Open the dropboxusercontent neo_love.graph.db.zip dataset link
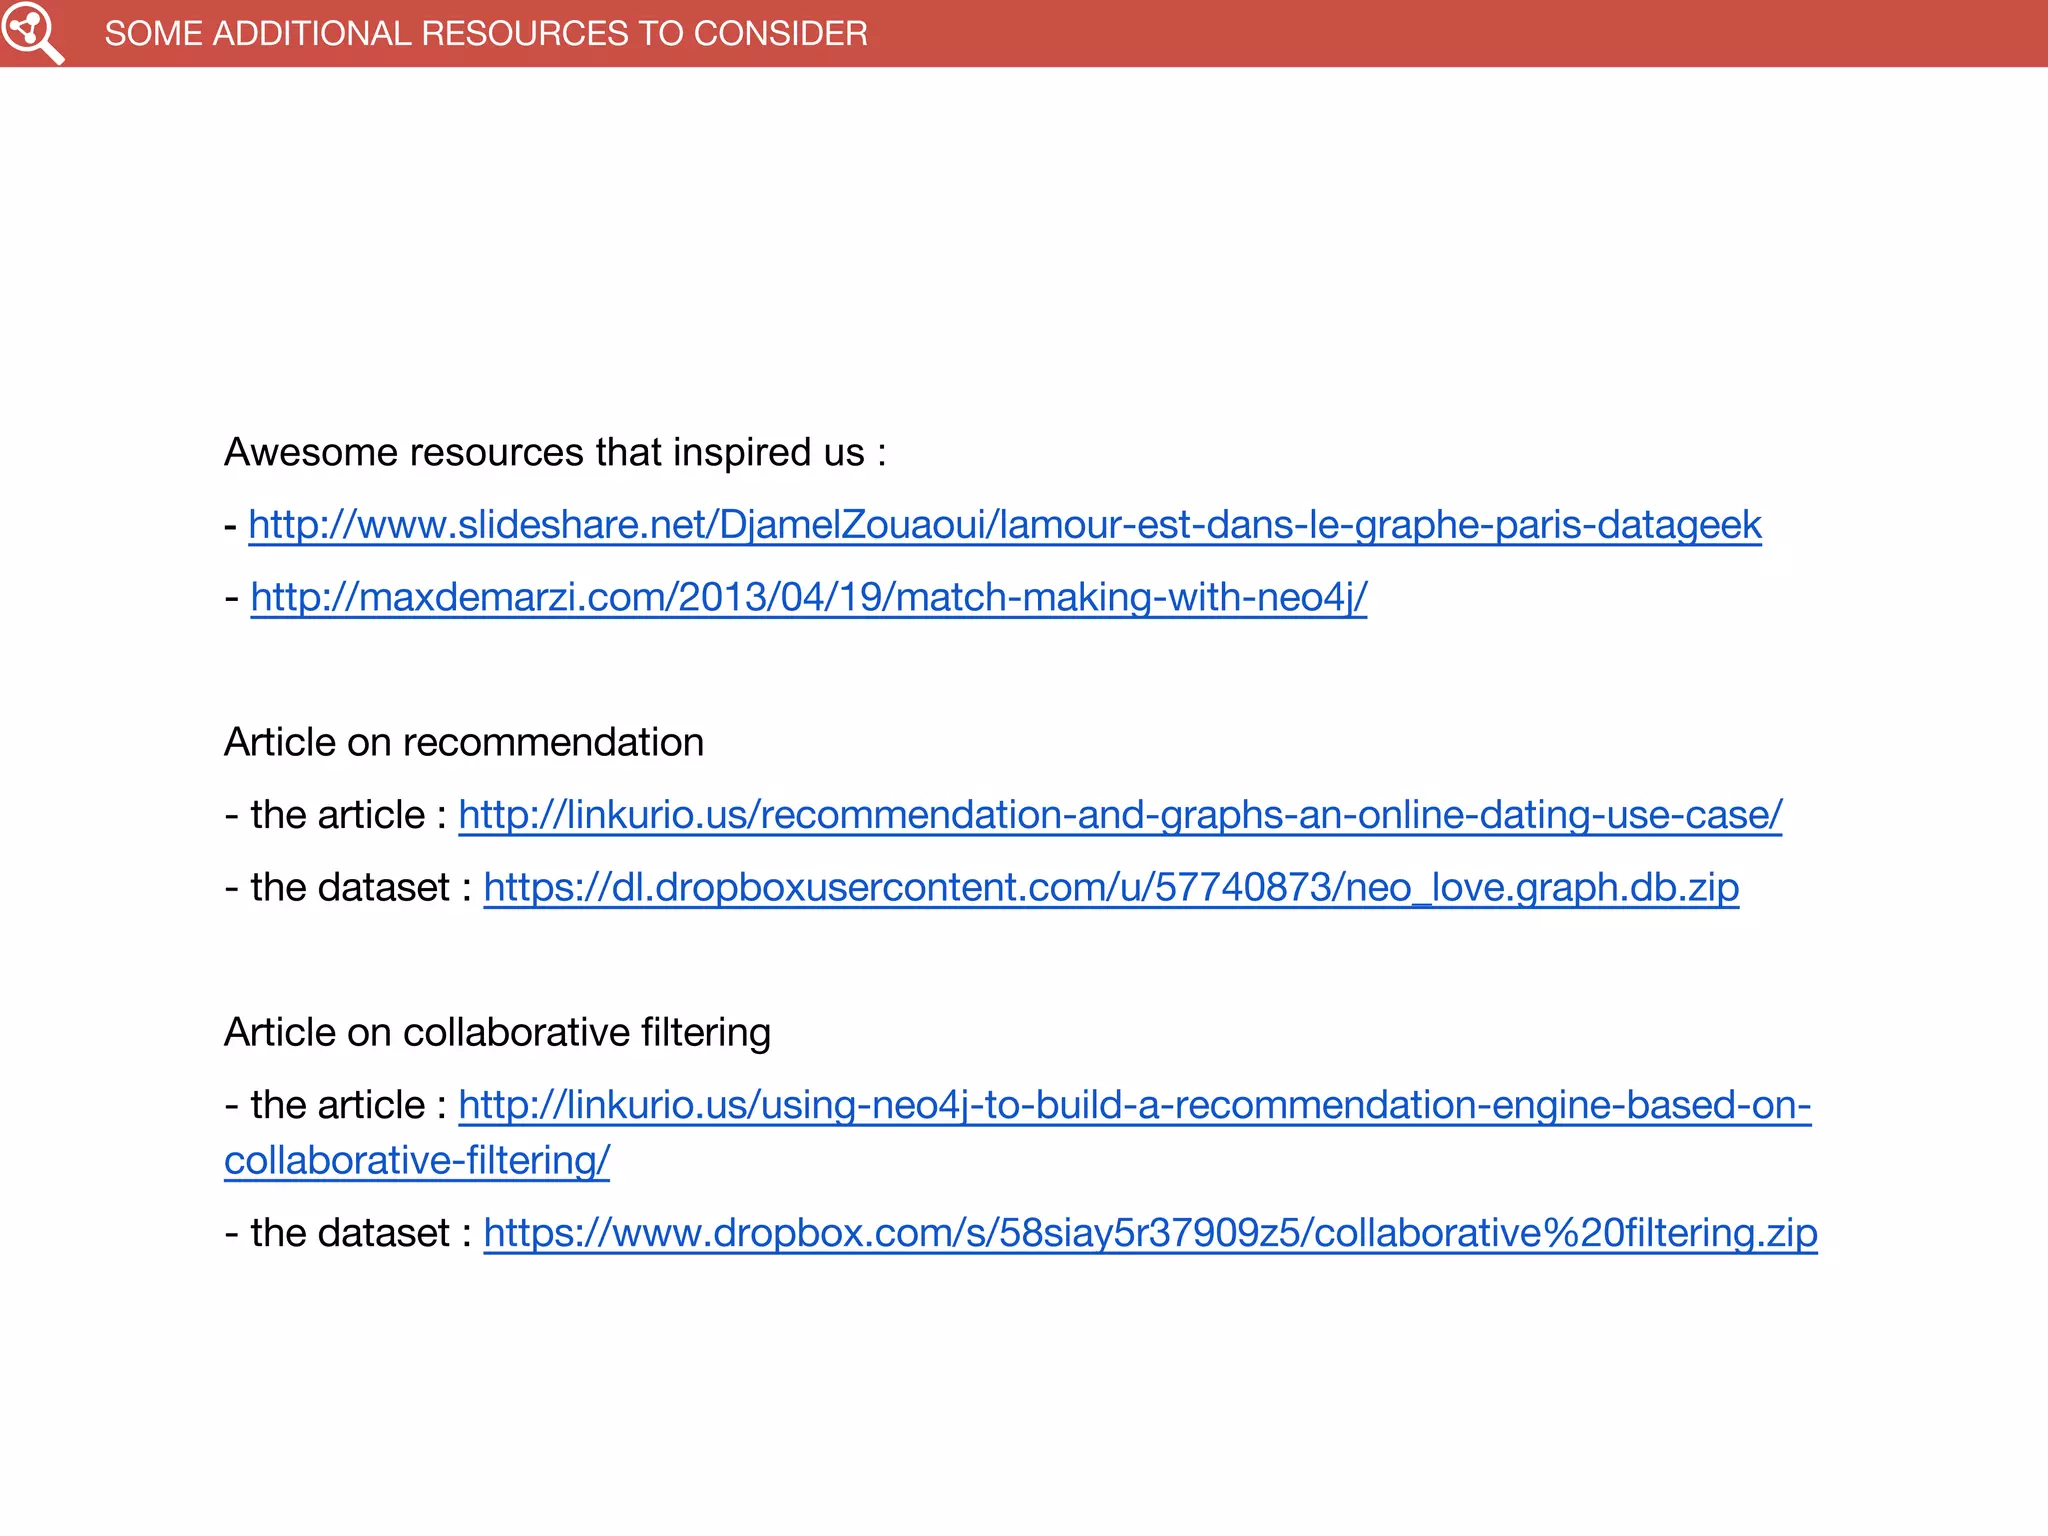 tap(1111, 888)
